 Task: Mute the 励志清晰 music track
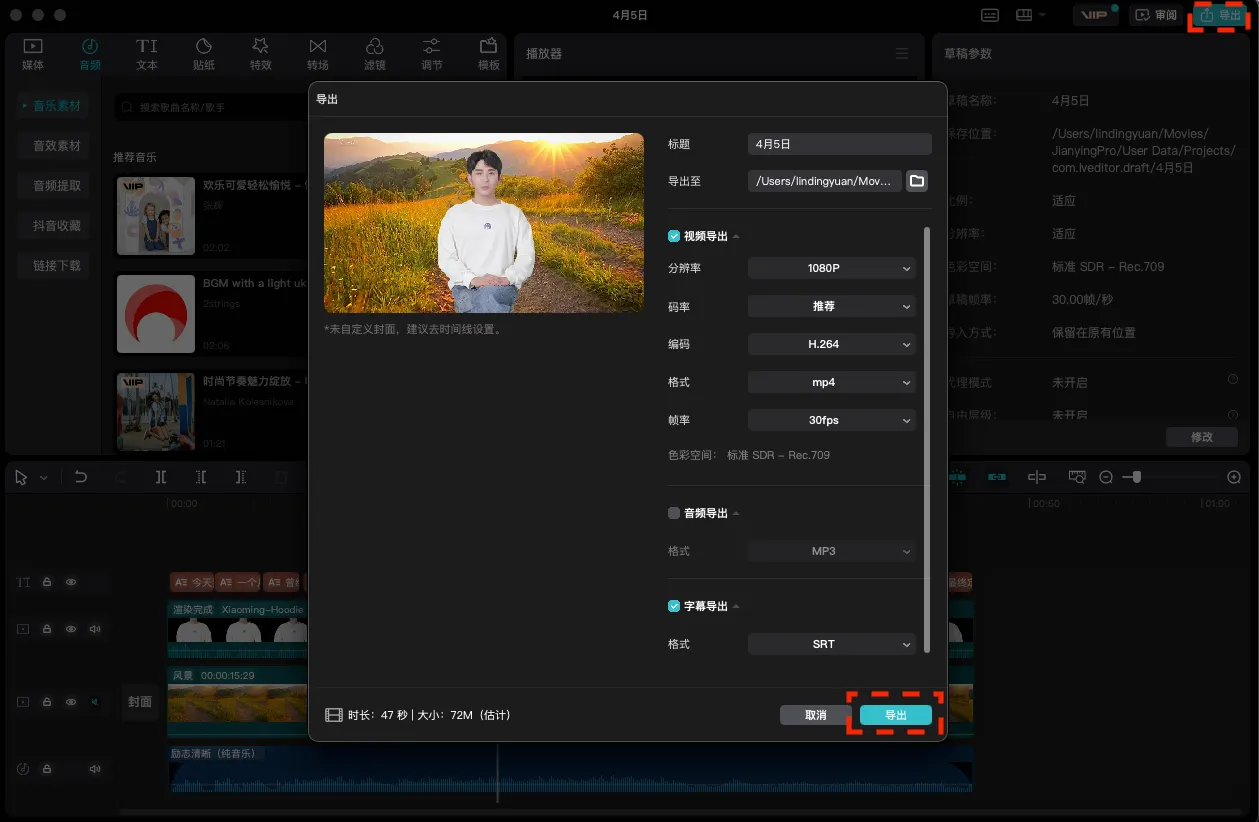tap(95, 769)
